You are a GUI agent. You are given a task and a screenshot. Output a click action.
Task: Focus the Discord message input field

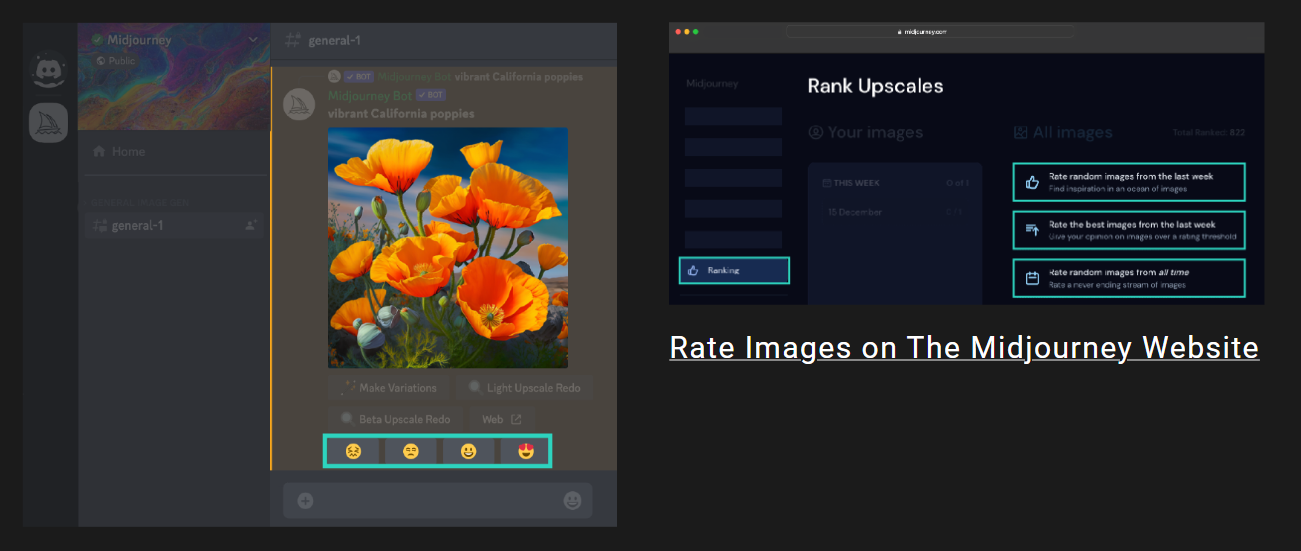(438, 501)
